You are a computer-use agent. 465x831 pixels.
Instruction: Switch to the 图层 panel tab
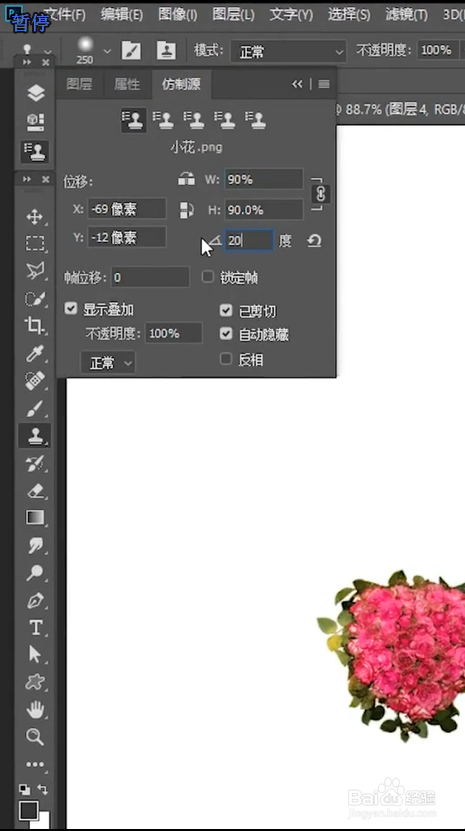[x=80, y=84]
